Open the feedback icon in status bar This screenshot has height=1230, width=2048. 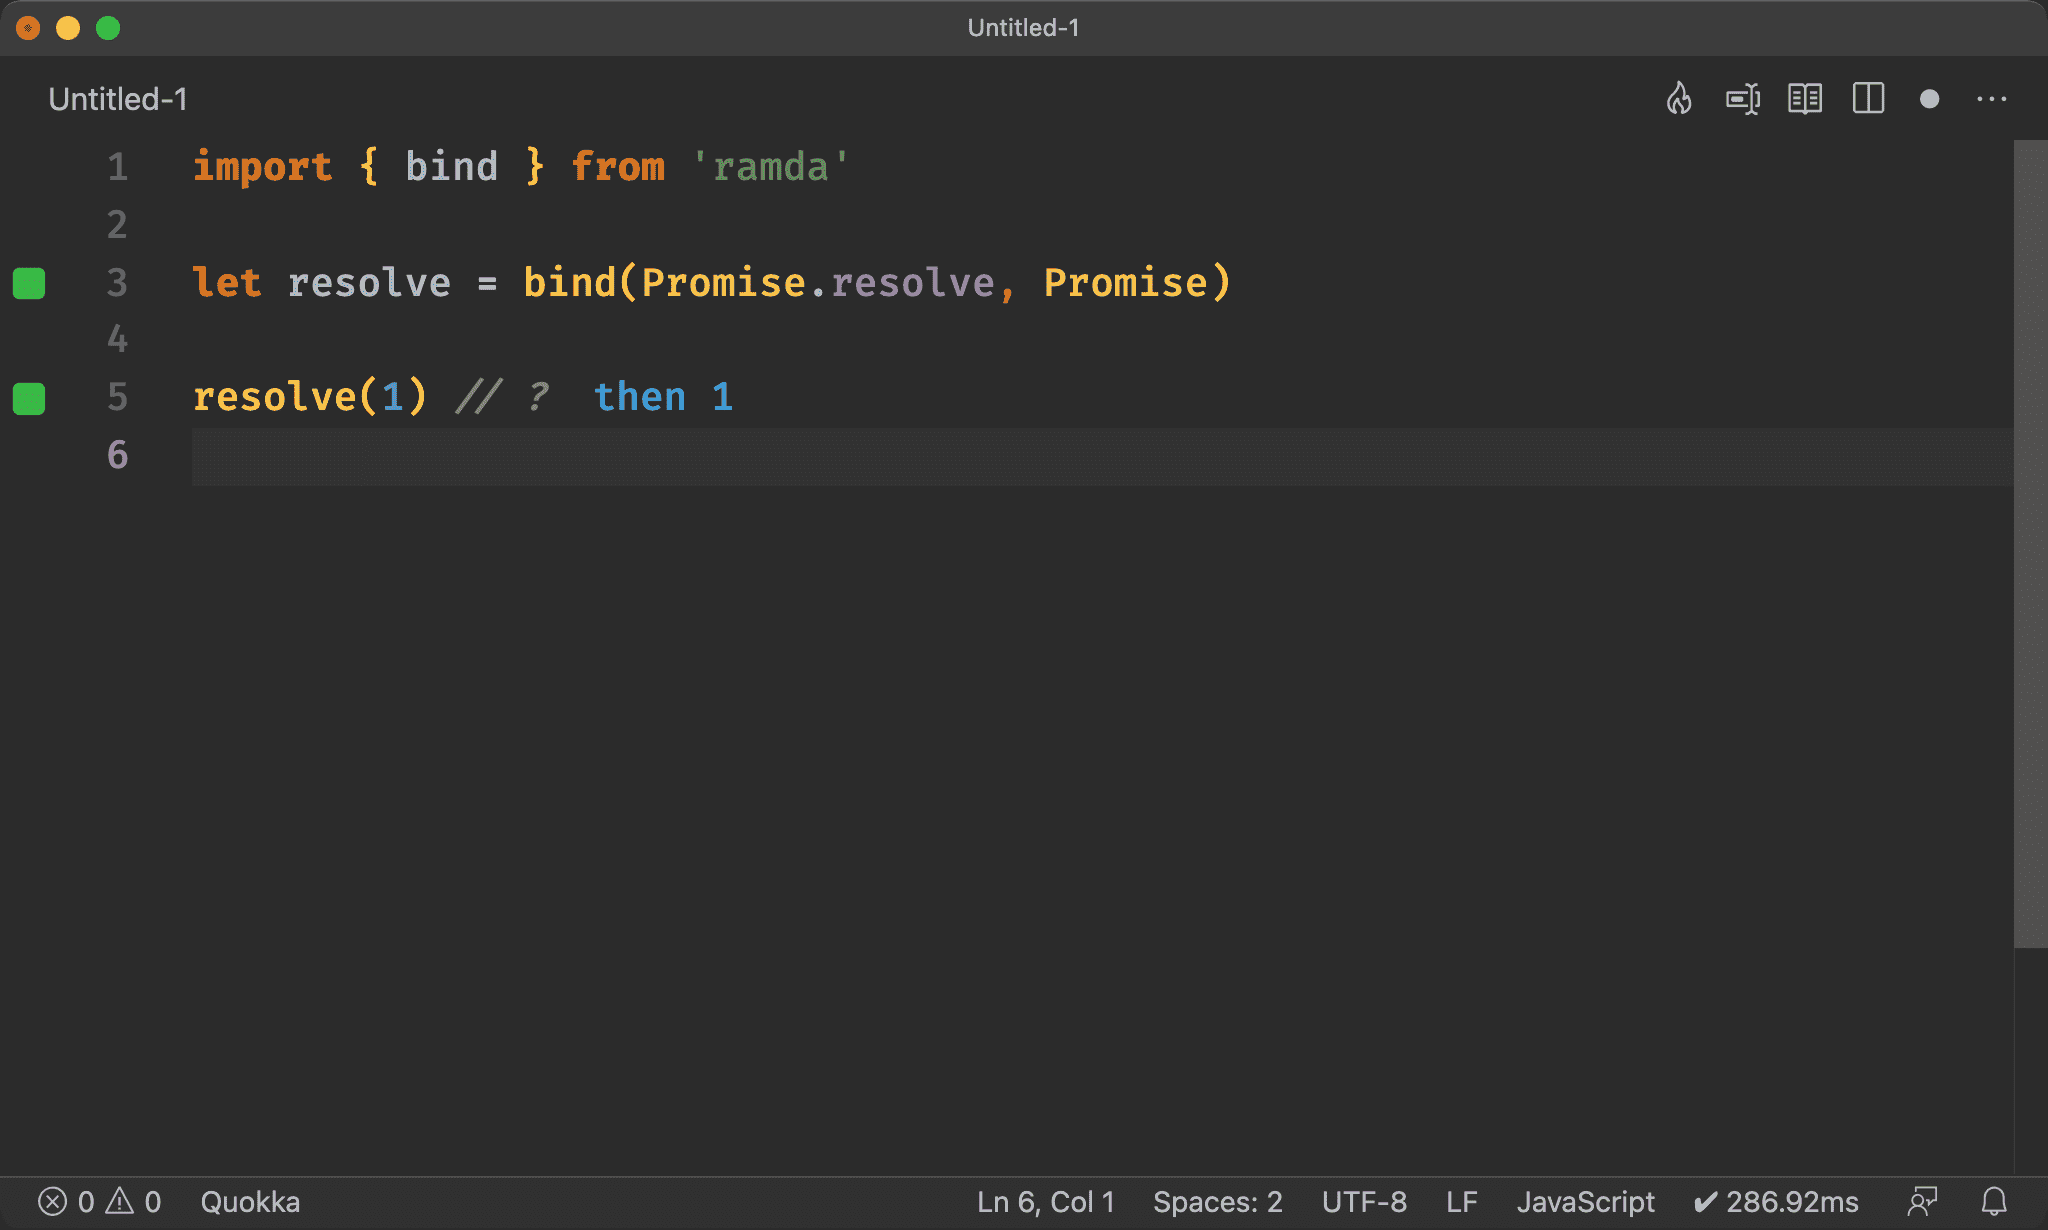point(1922,1201)
